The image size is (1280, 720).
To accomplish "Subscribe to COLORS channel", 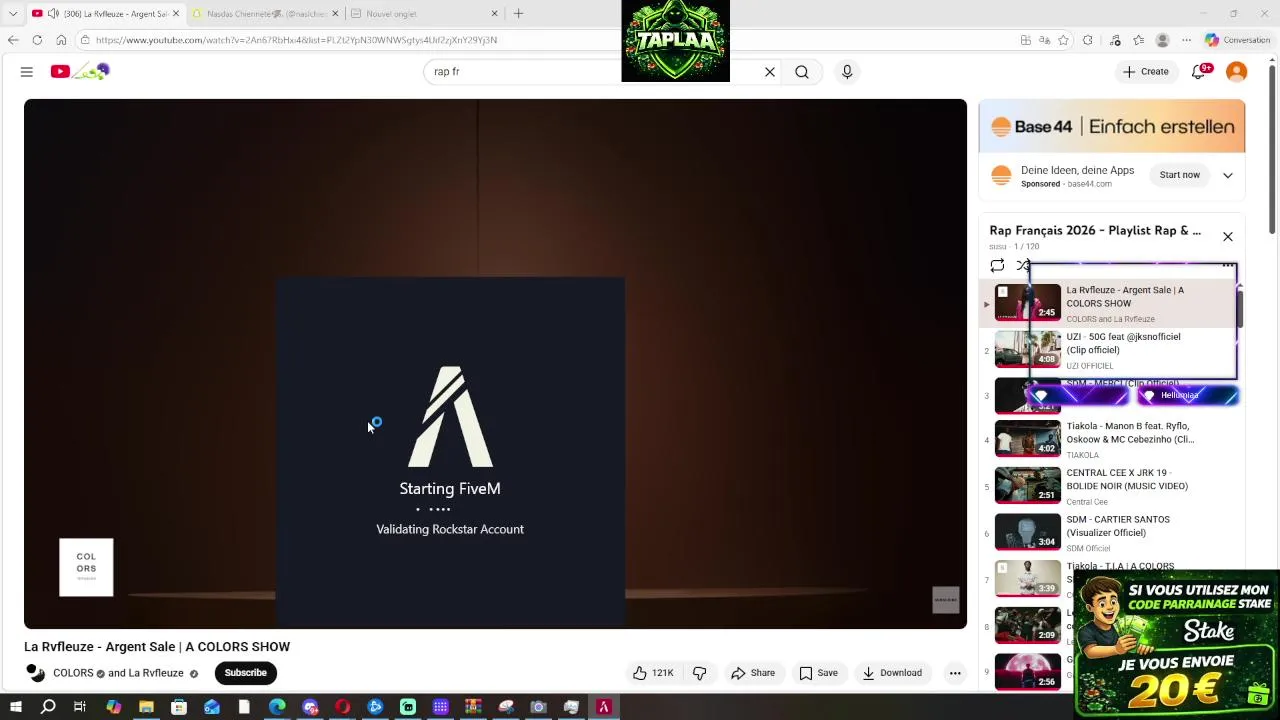I will [245, 673].
